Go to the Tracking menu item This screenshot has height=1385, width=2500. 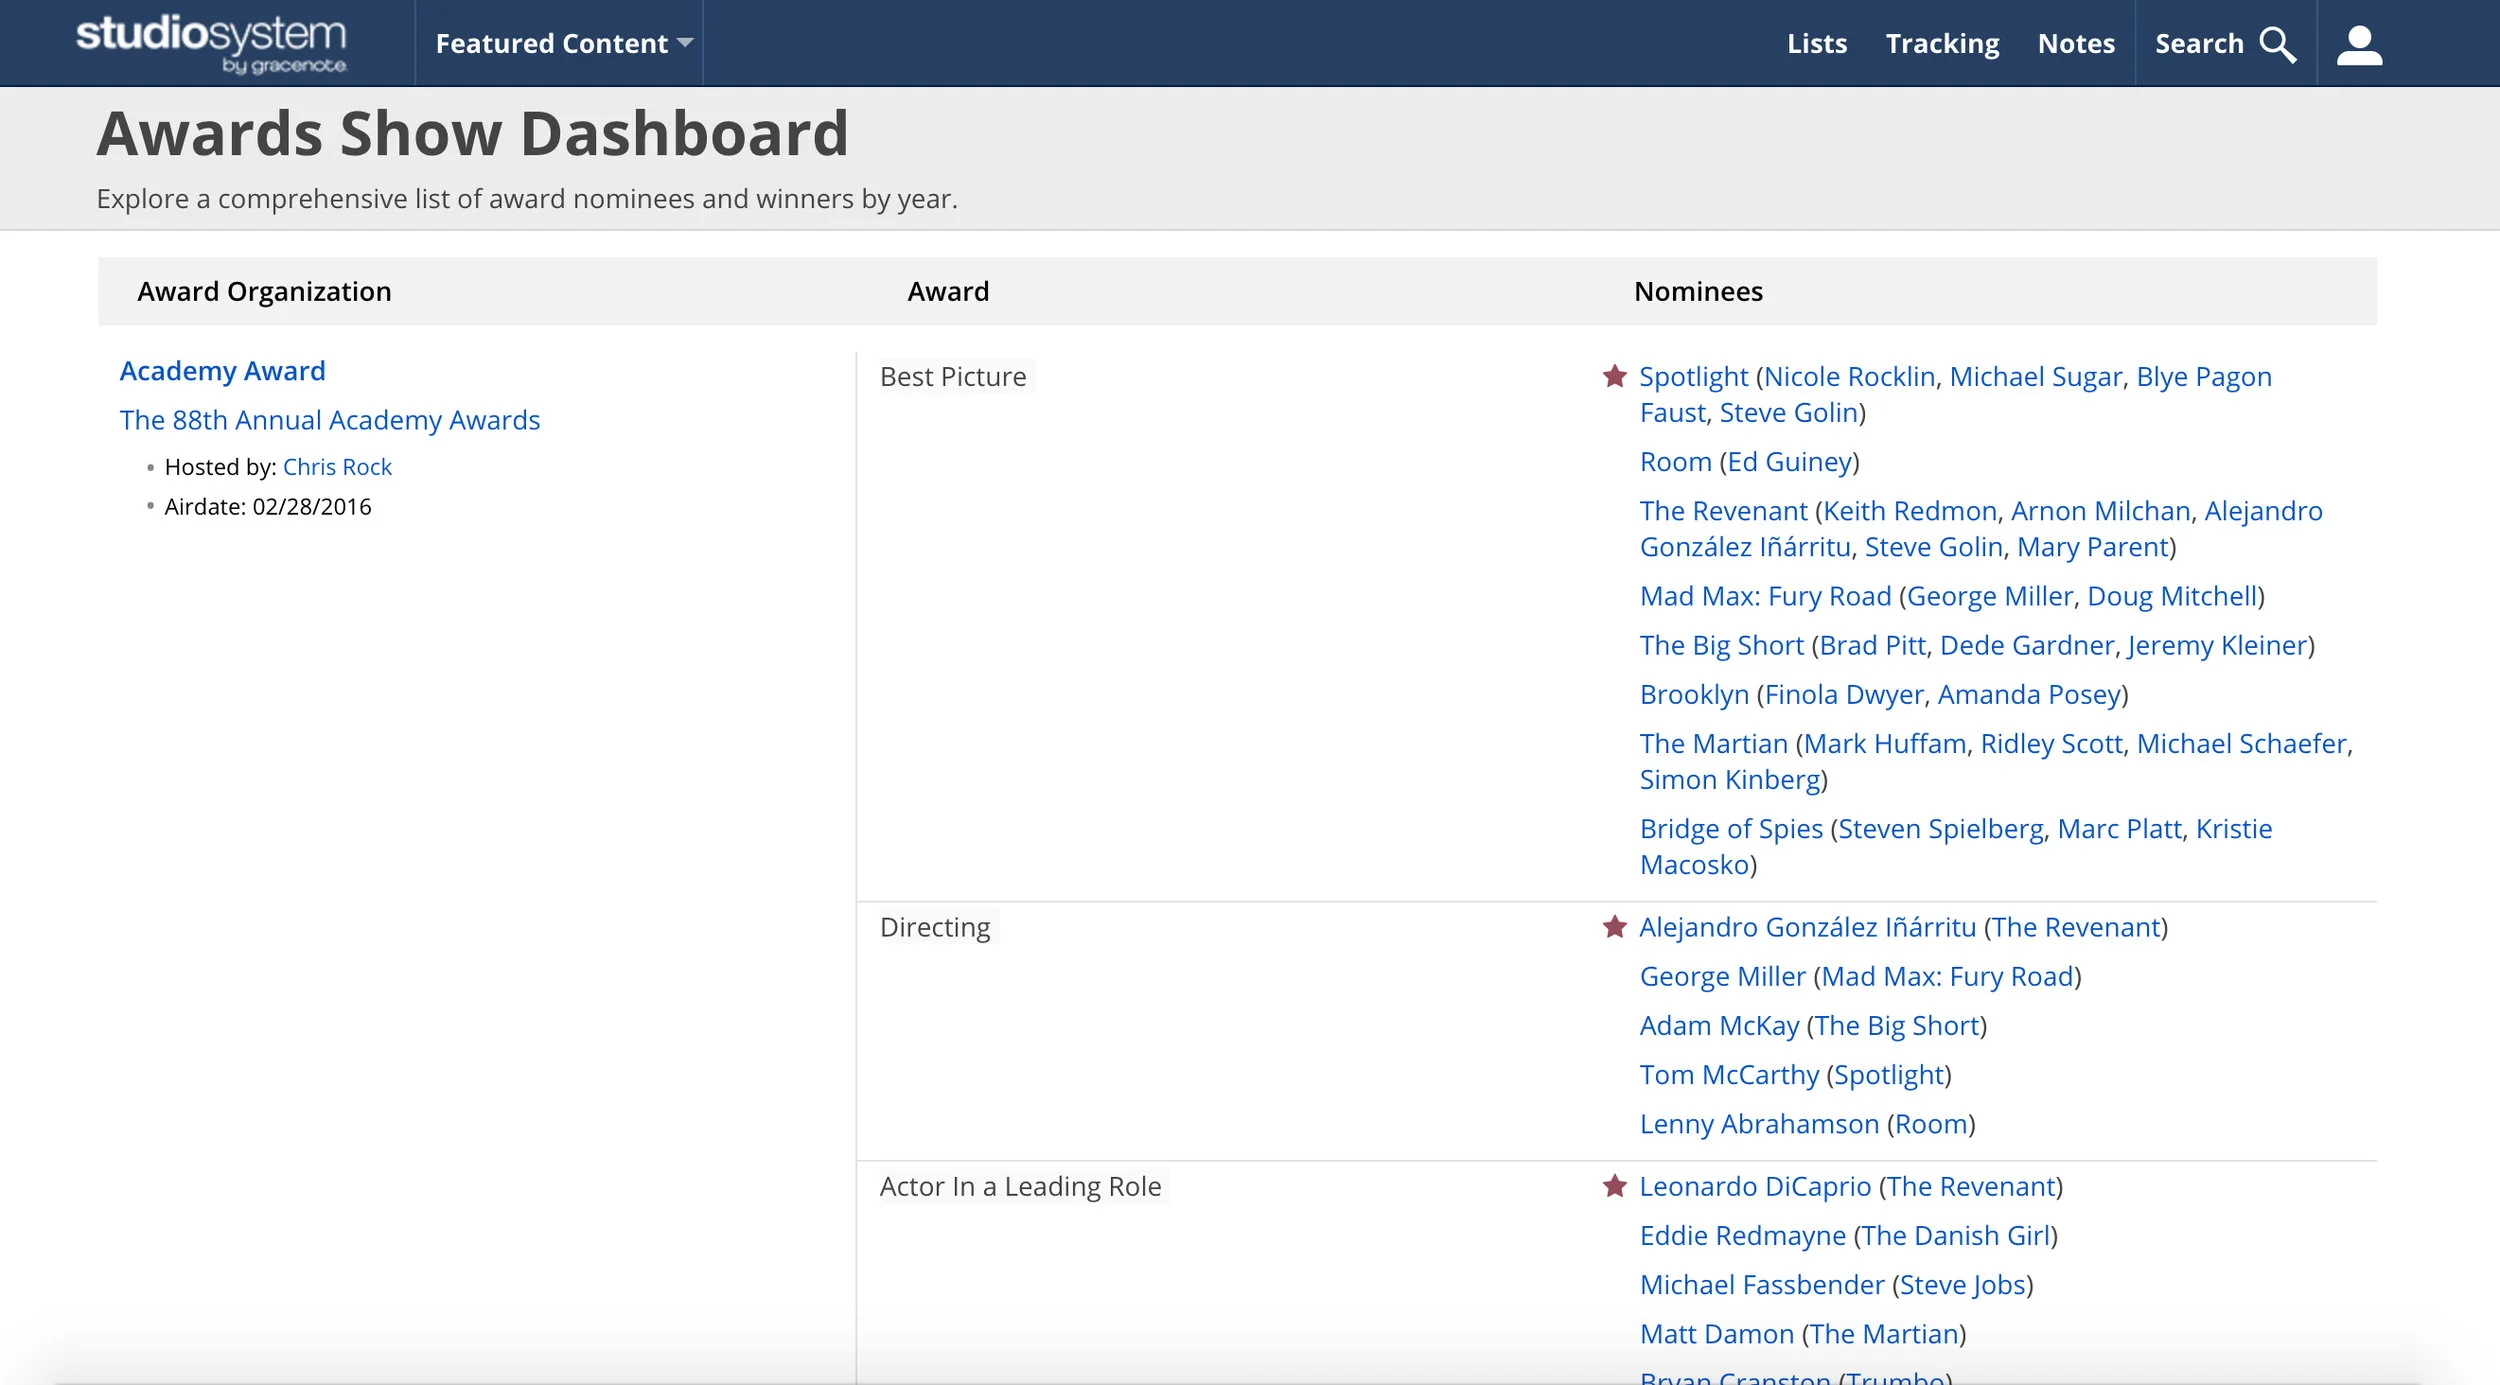[1942, 44]
